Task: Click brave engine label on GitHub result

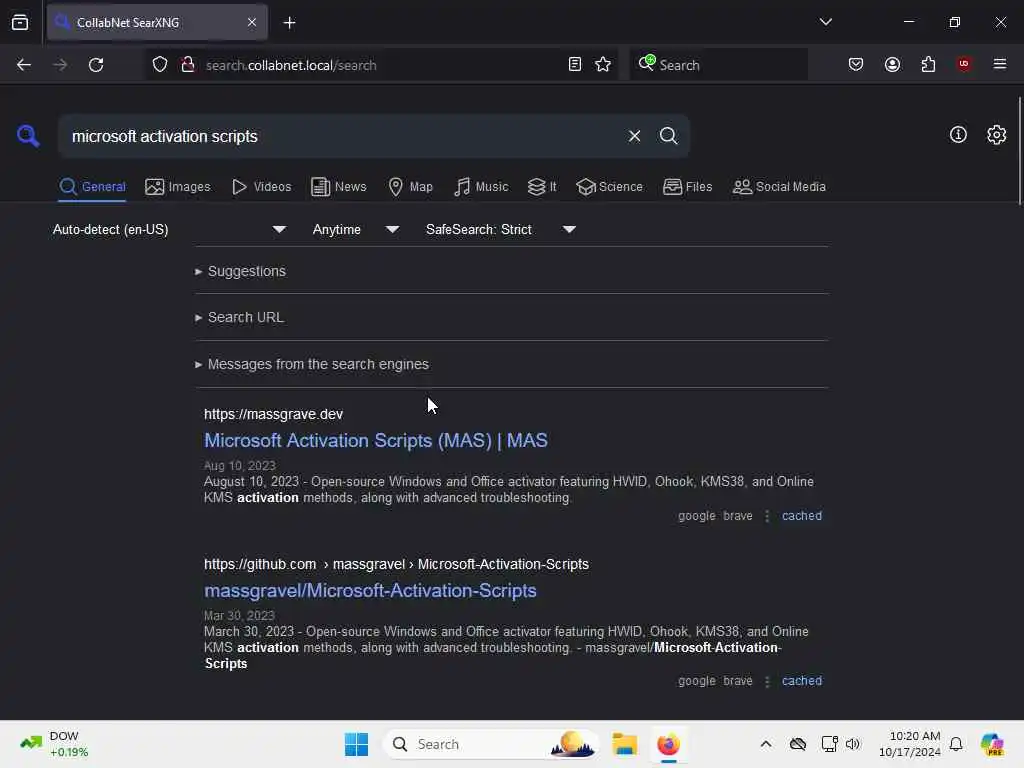Action: click(738, 680)
